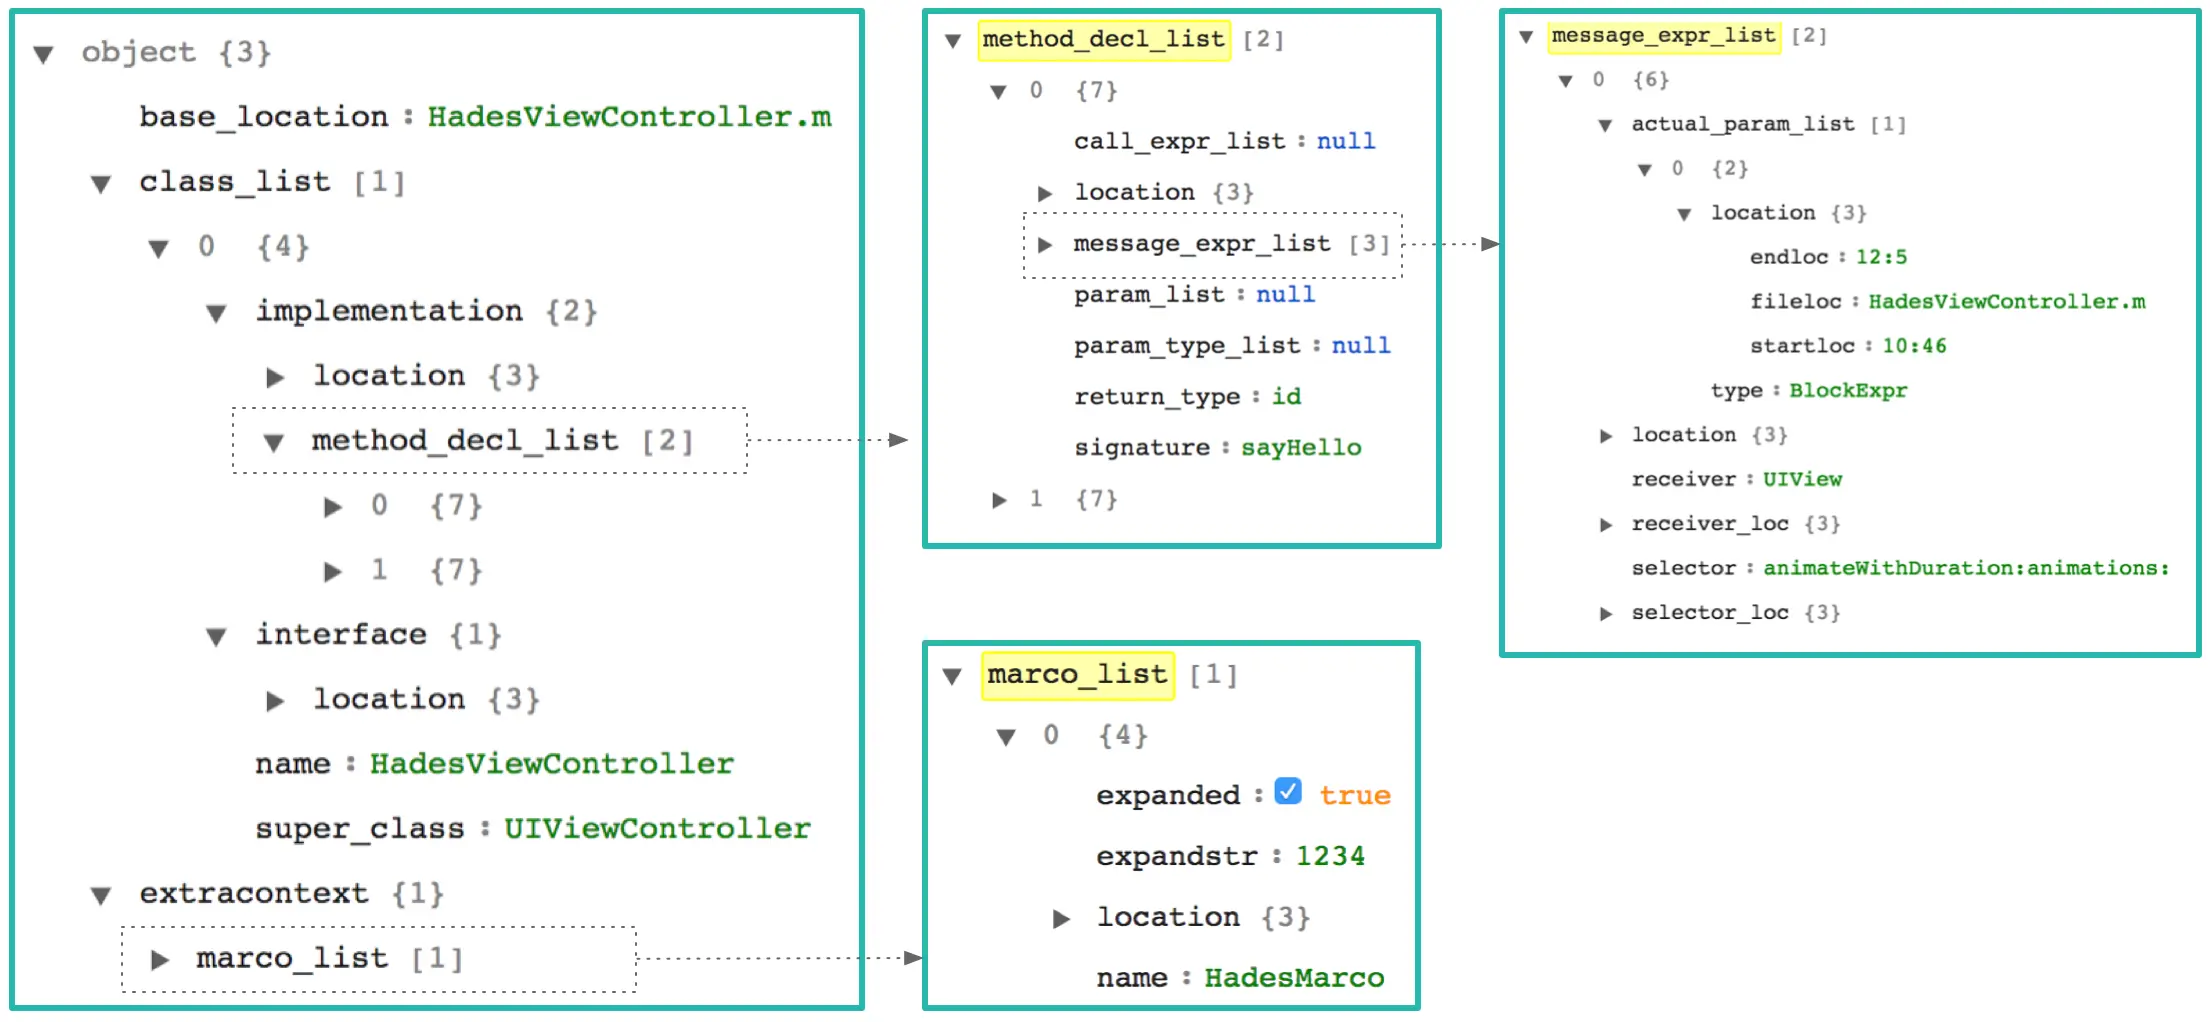Expand the "receiver_loc {3}" node
Viewport: 2210px width, 1022px height.
1606,525
